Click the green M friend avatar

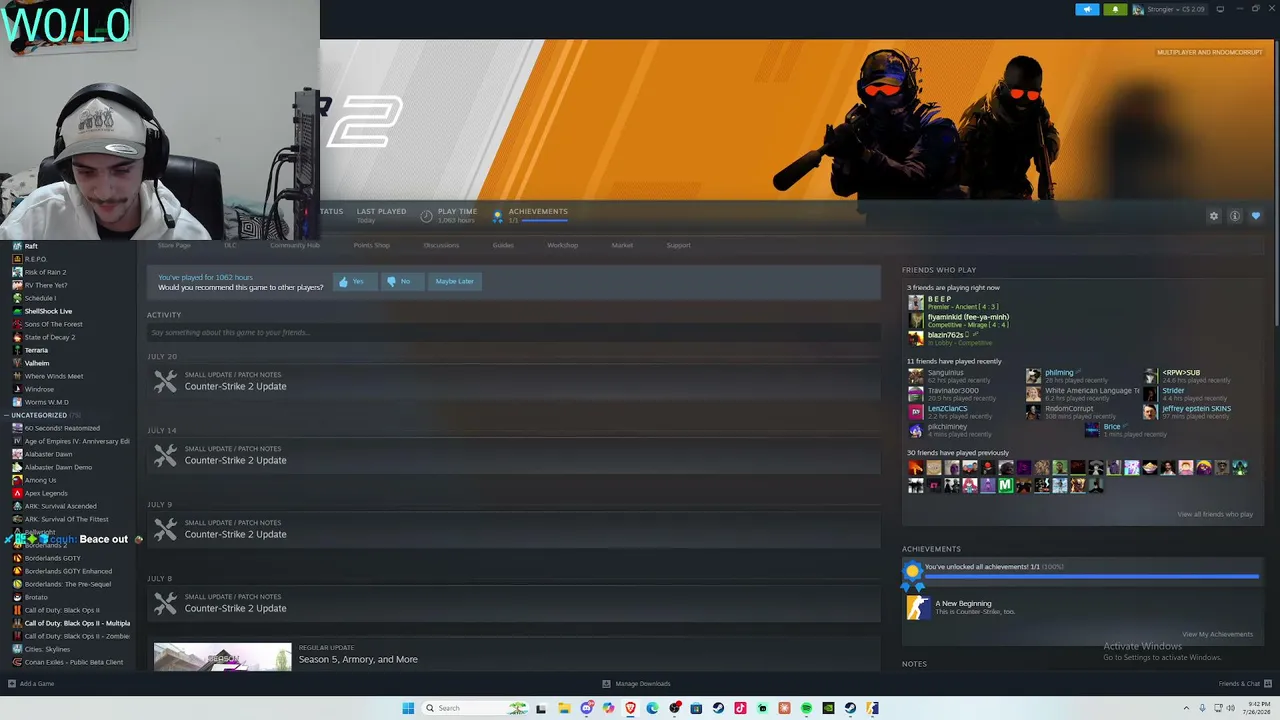pyautogui.click(x=1005, y=486)
